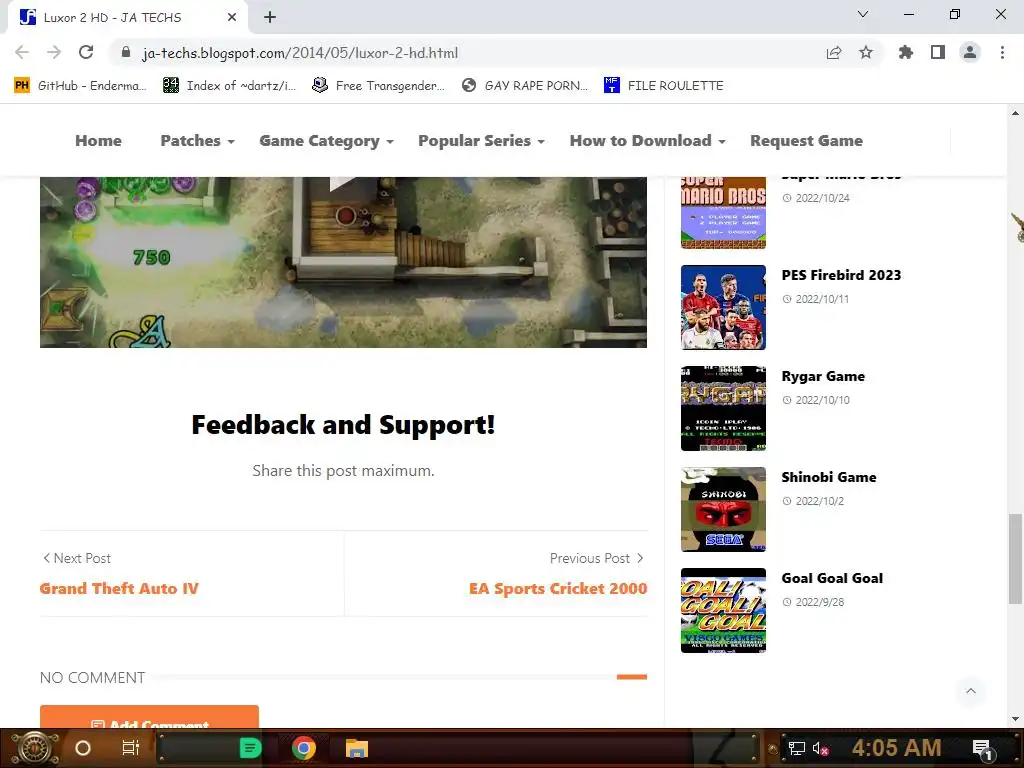Screen dimensions: 1024x768
Task: Open the Shinobi Game thumbnail
Action: [x=723, y=509]
